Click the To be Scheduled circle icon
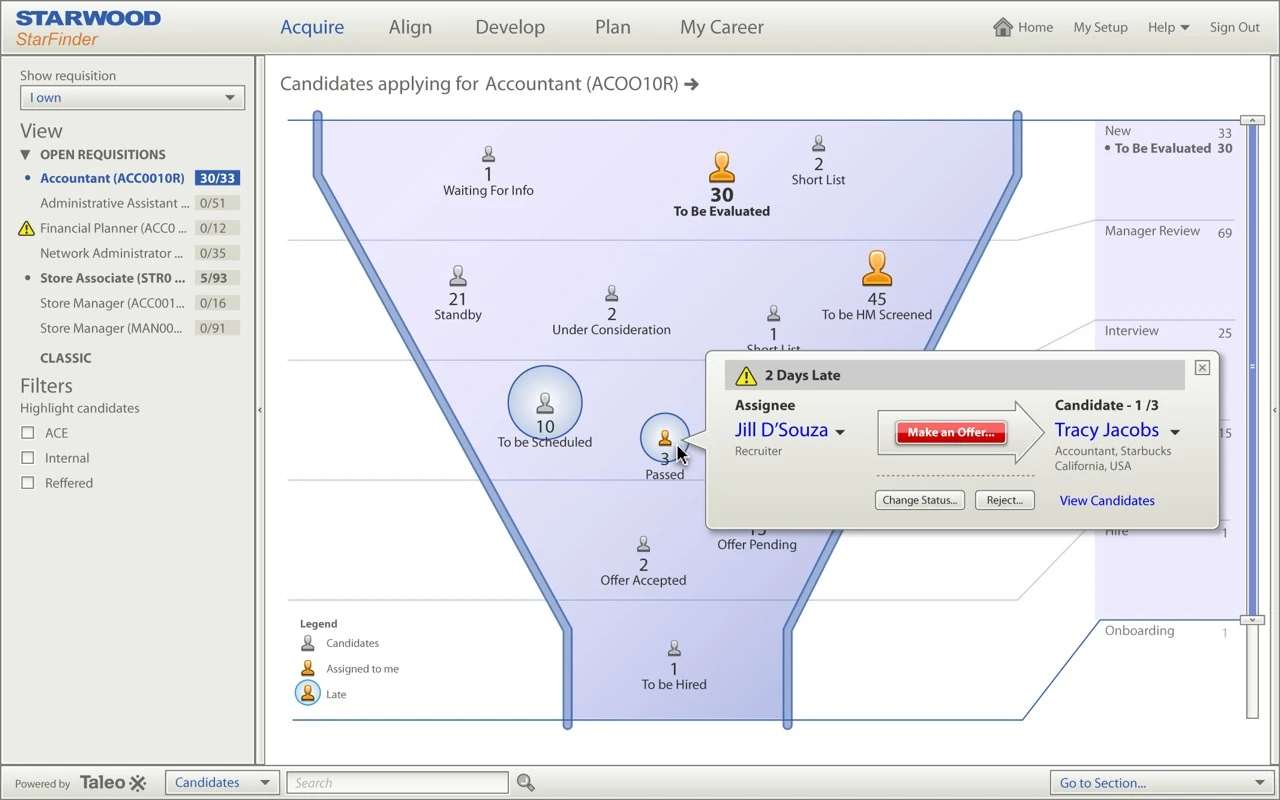Screen dimensions: 1280x800 click(x=545, y=403)
